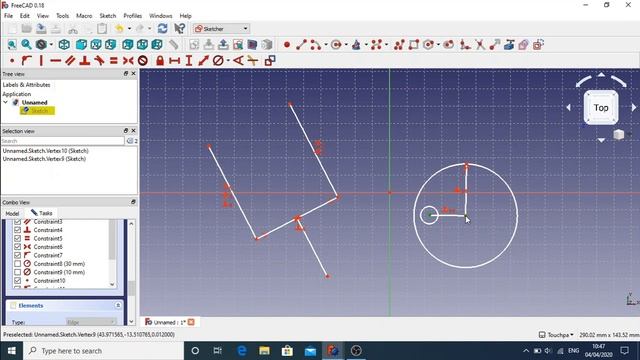Apply horizontal distance constraint
The width and height of the screenshot is (640, 360).
[174, 61]
